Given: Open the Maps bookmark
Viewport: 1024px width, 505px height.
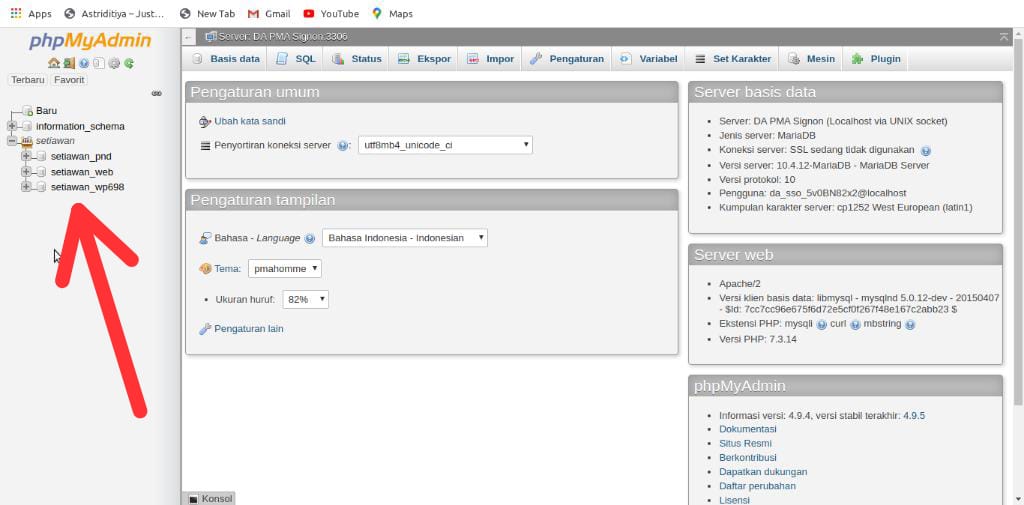Looking at the screenshot, I should (x=392, y=13).
